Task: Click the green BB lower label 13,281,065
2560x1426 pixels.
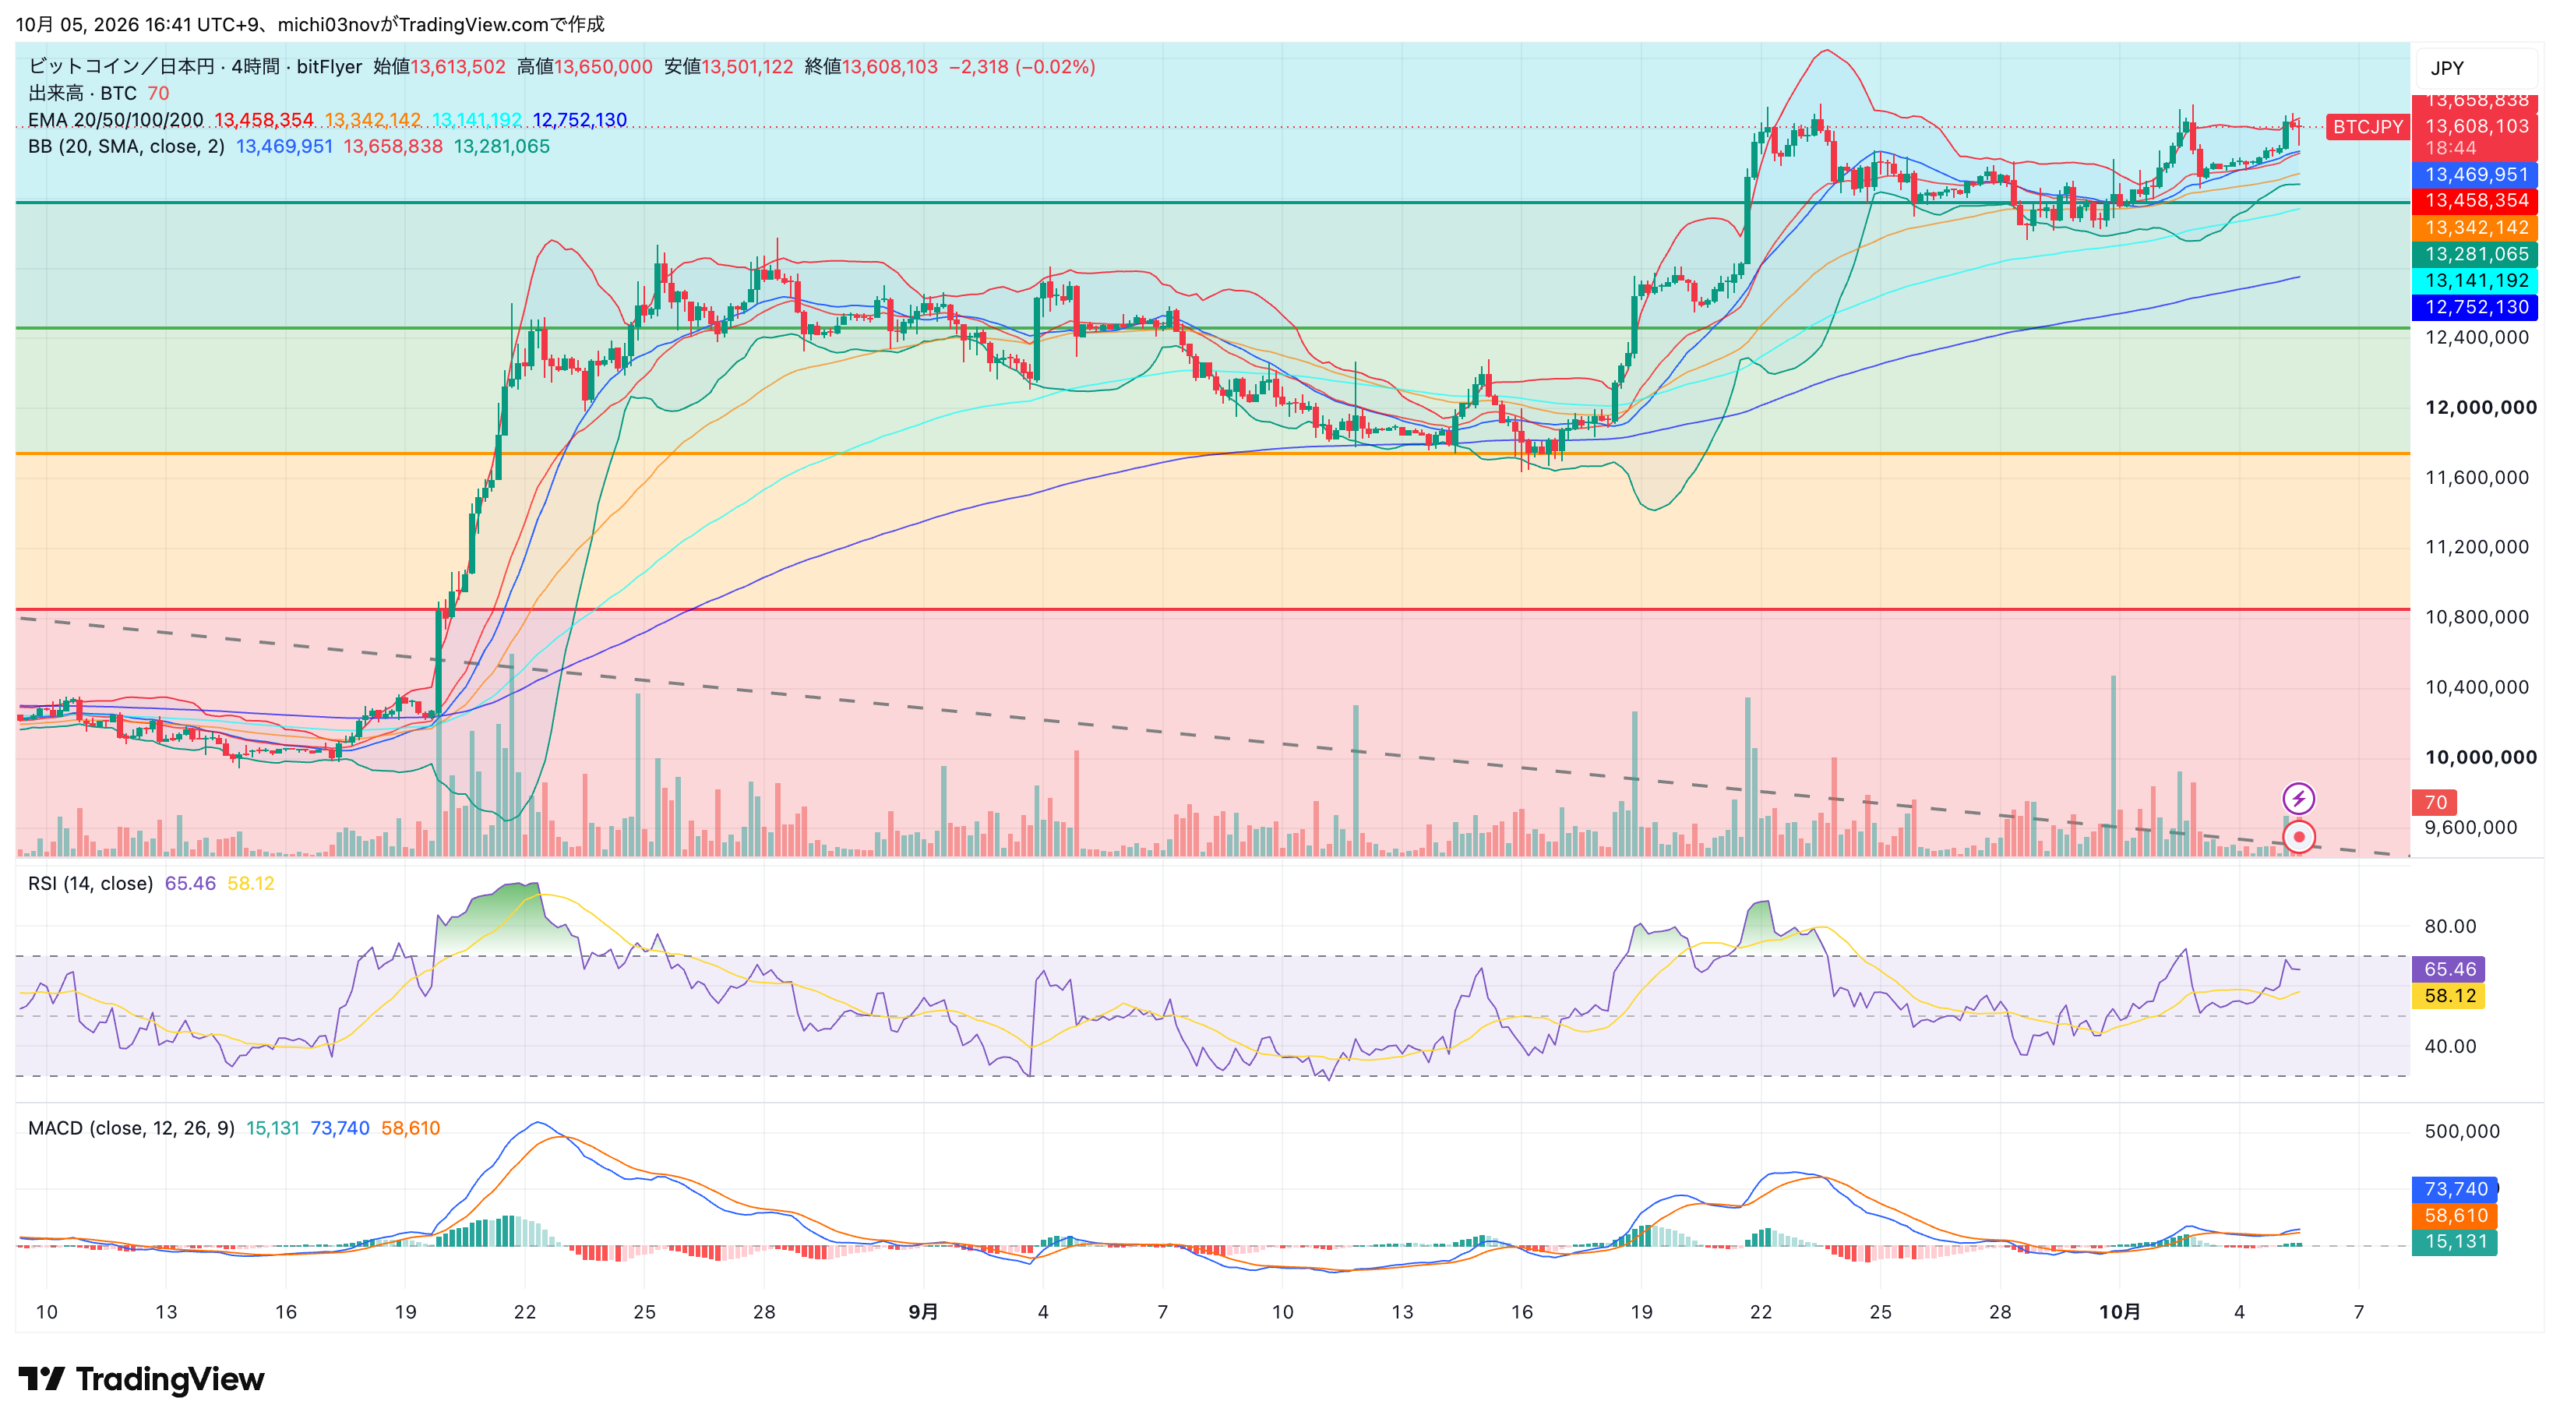Action: (2475, 254)
